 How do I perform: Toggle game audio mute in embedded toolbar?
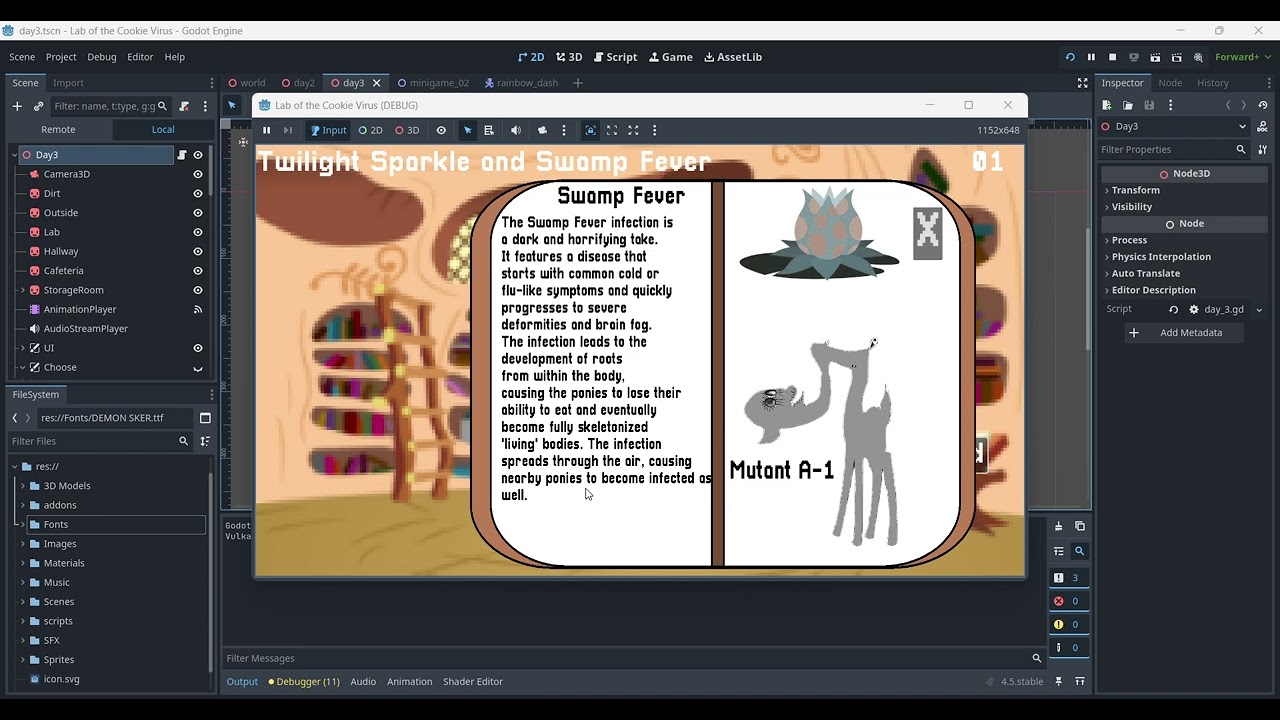pos(516,130)
